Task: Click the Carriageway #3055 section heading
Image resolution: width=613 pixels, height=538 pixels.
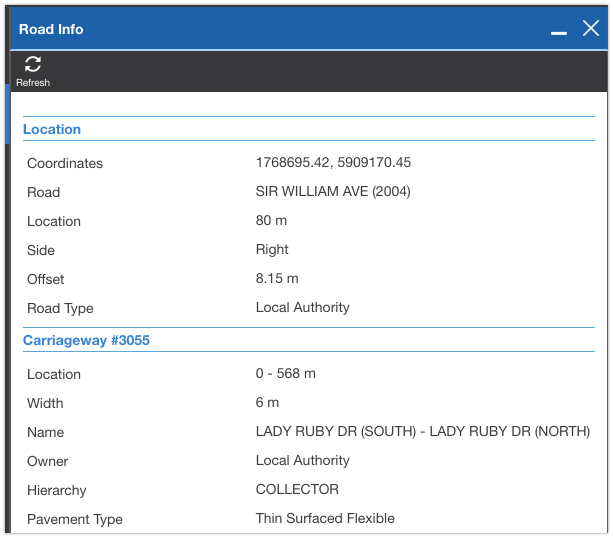Action: 86,340
